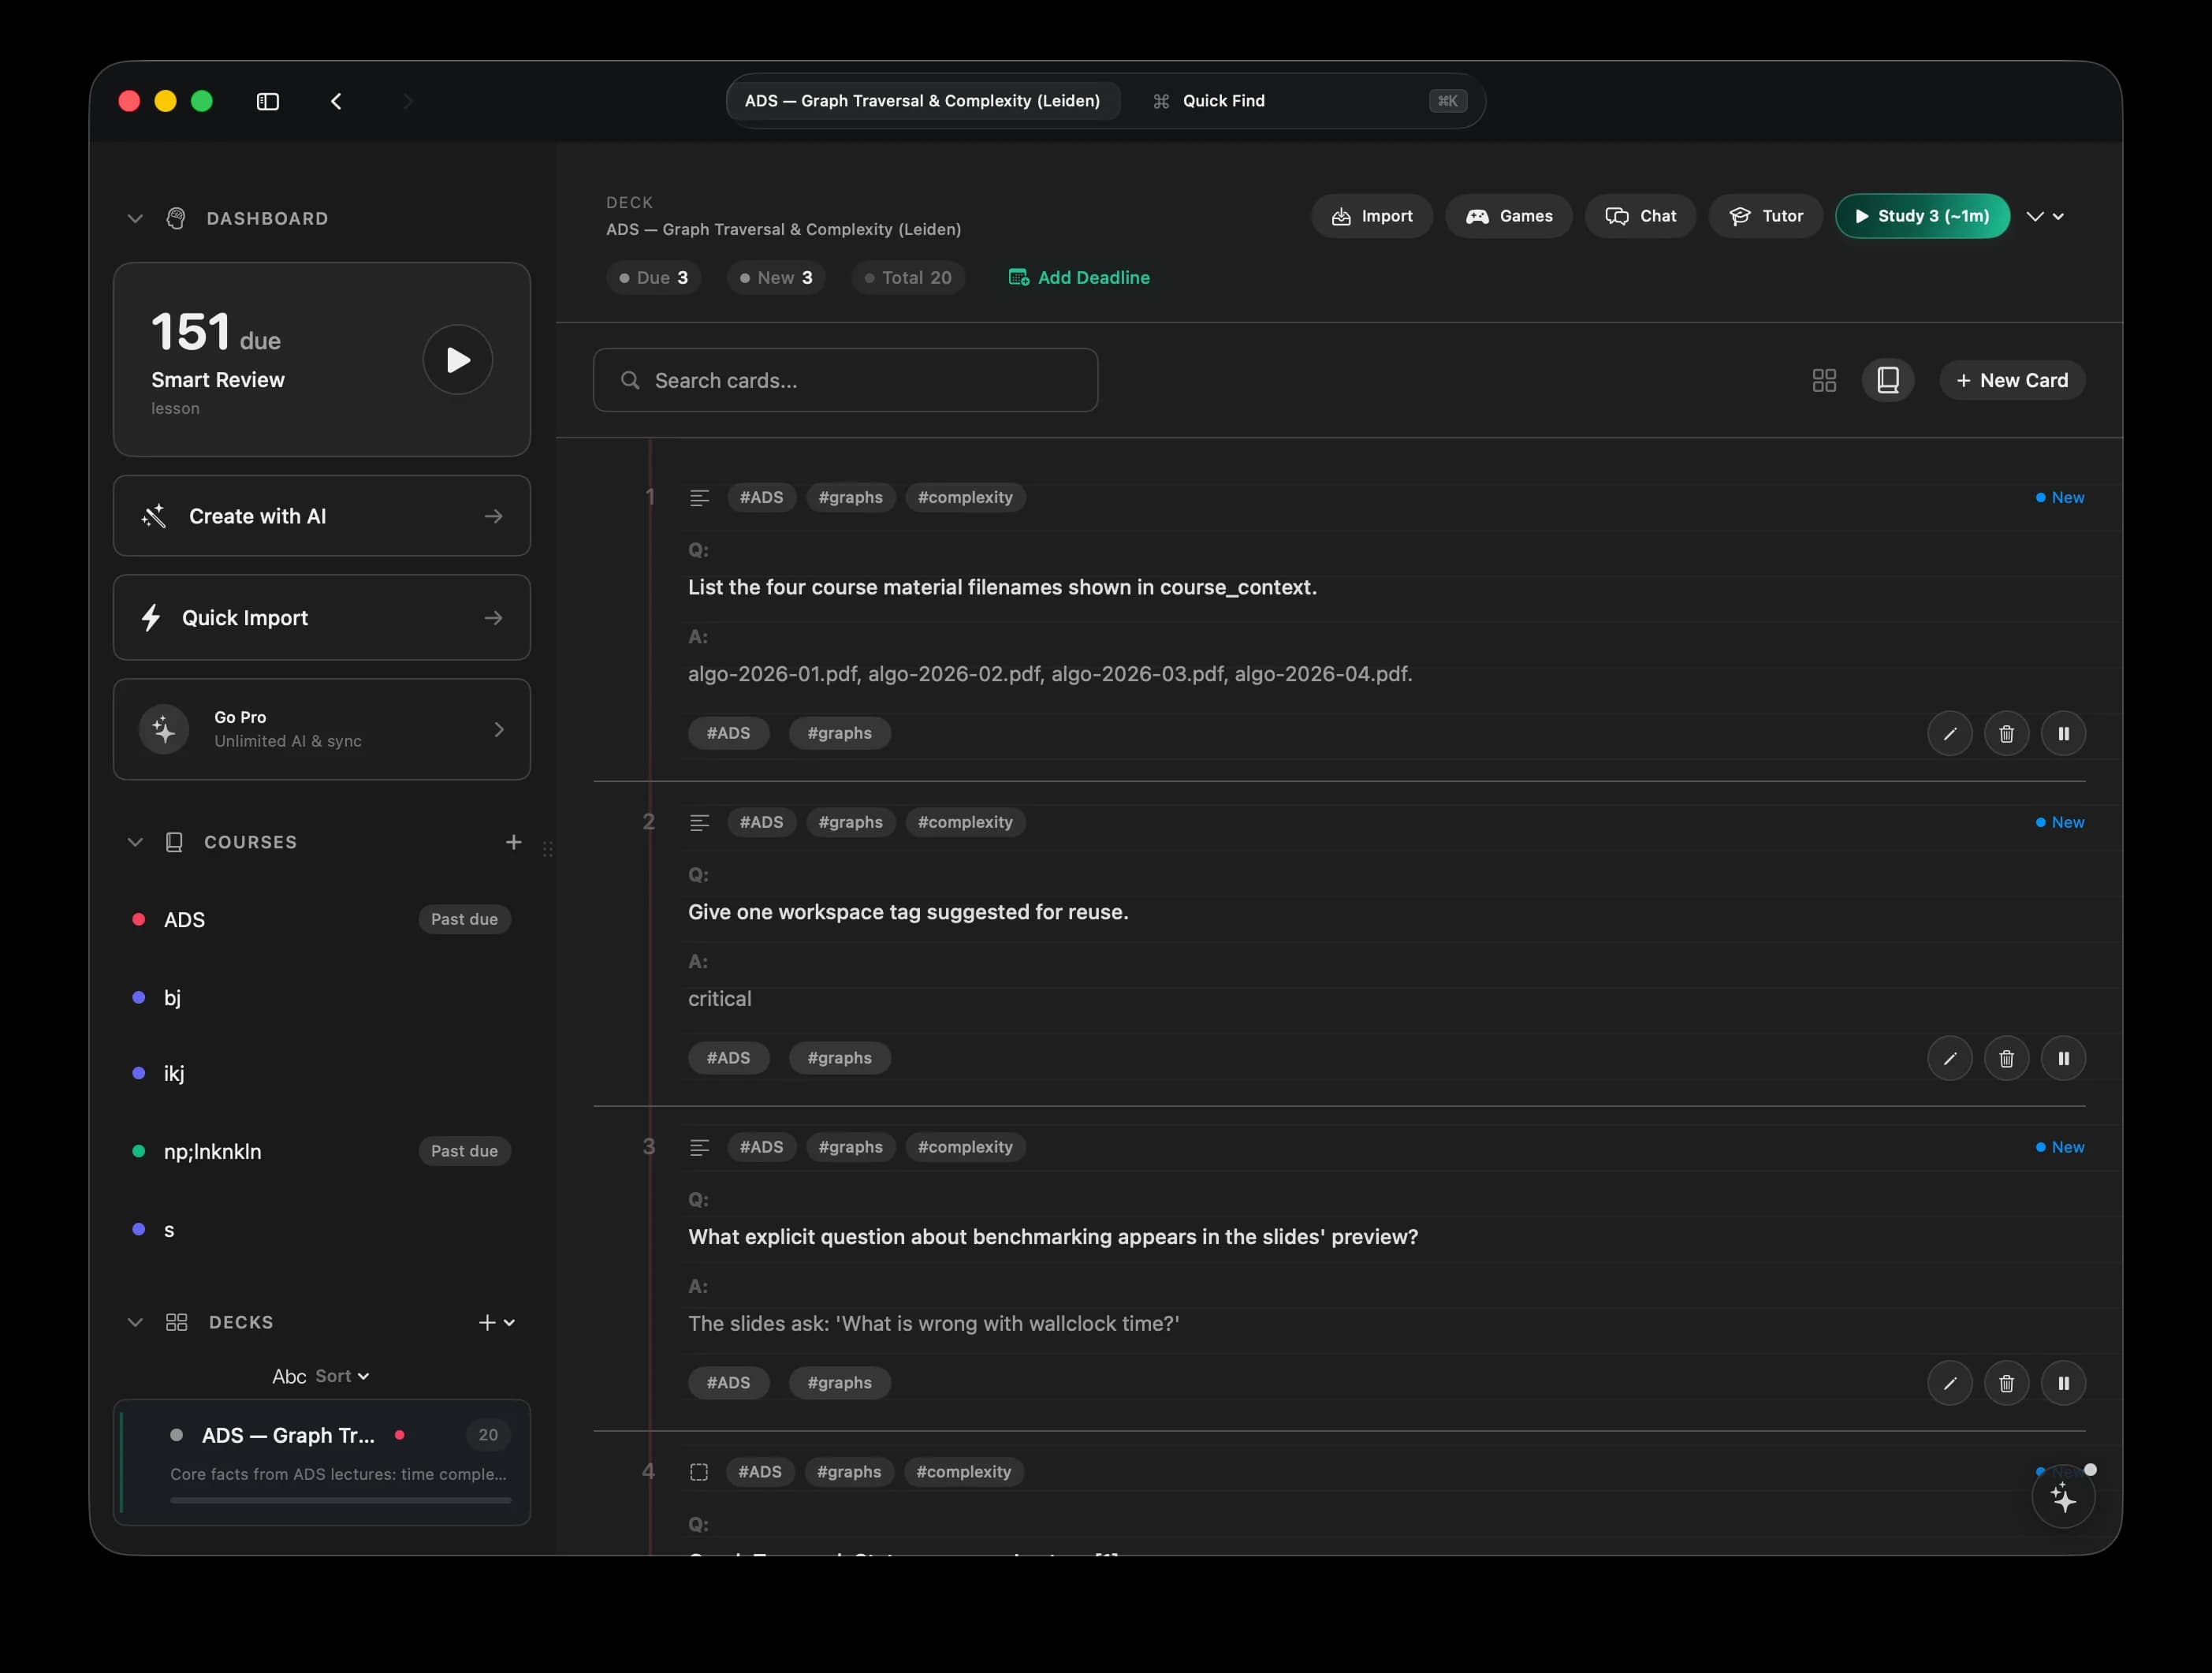Screen dimensions: 2212x1673
Task: Open the floating AI assistant sparkle
Action: [x=2064, y=1497]
